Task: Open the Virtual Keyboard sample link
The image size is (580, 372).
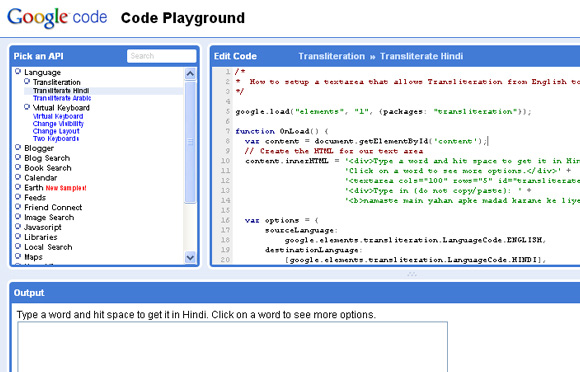Action: point(58,116)
